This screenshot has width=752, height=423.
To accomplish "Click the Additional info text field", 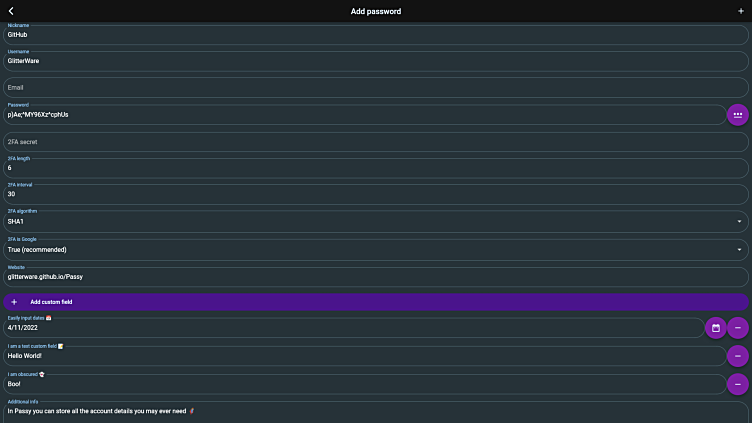I will click(375, 410).
